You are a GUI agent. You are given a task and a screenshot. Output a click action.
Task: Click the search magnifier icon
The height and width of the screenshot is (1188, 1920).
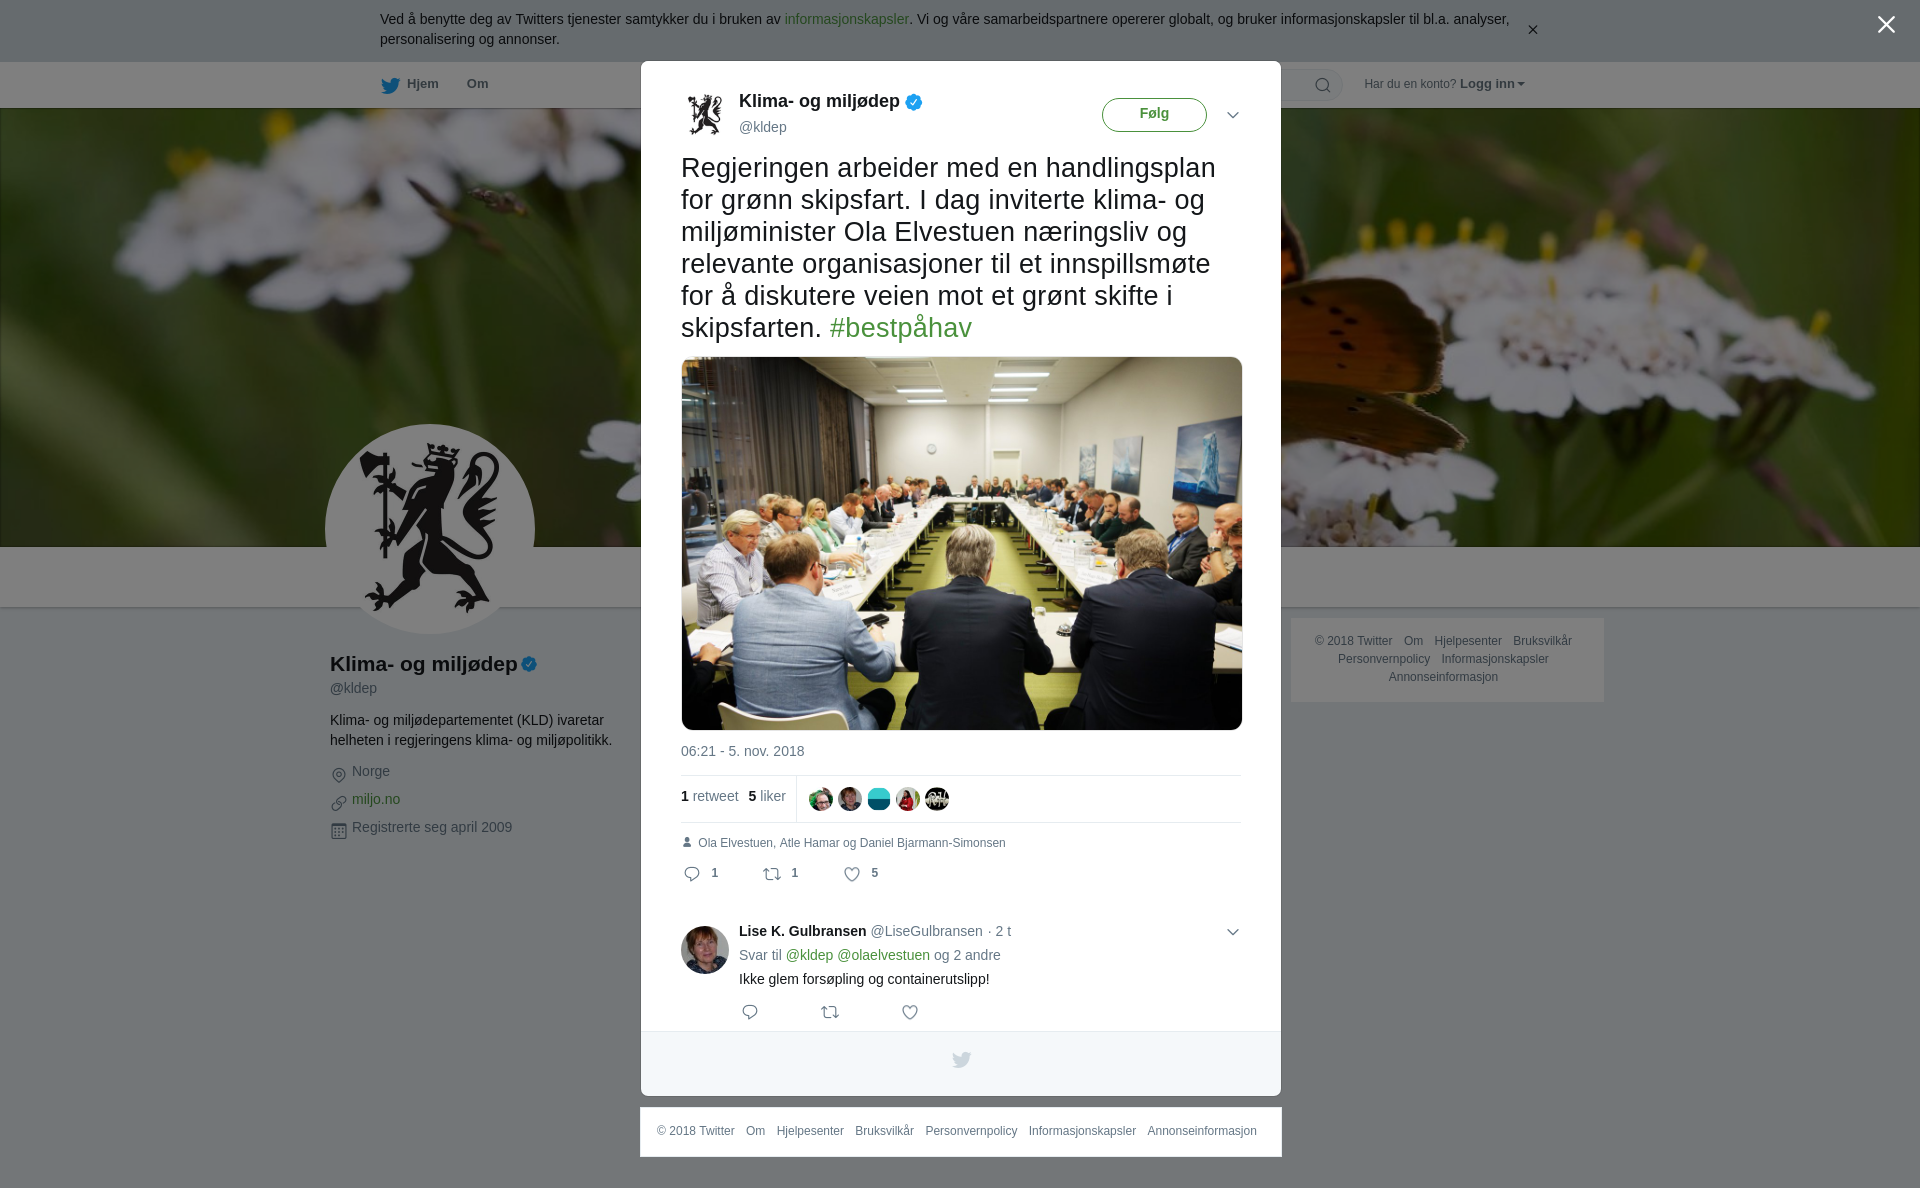pos(1323,85)
